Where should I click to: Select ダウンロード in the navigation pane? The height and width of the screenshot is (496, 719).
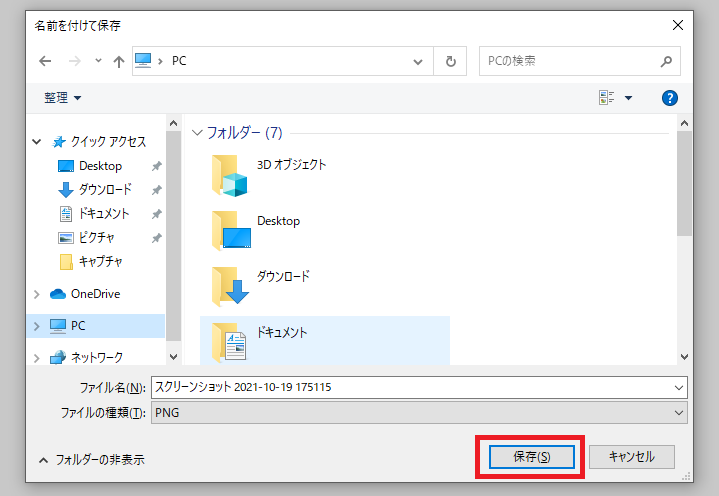(105, 189)
